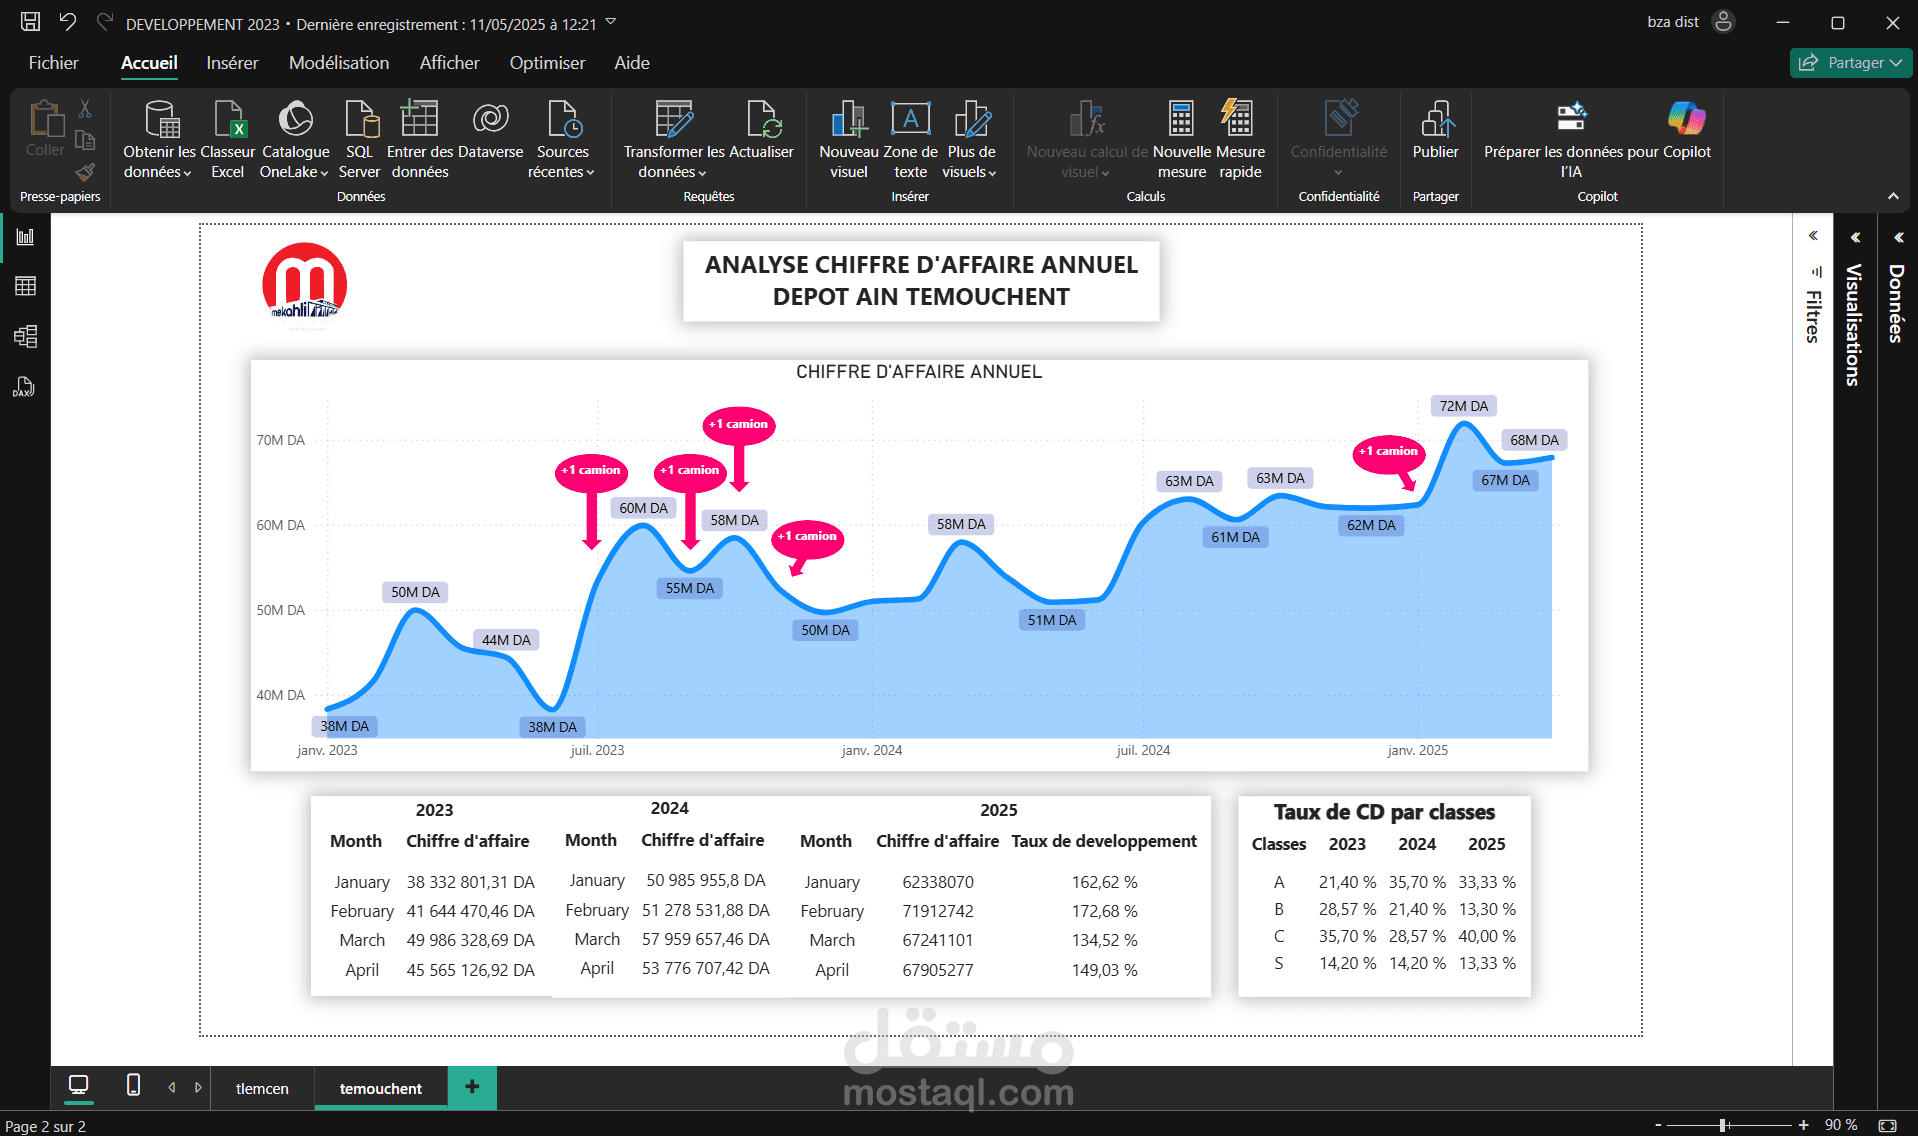Click the fit to page button
Viewport: 1918px width, 1136px height.
pyautogui.click(x=1888, y=1125)
